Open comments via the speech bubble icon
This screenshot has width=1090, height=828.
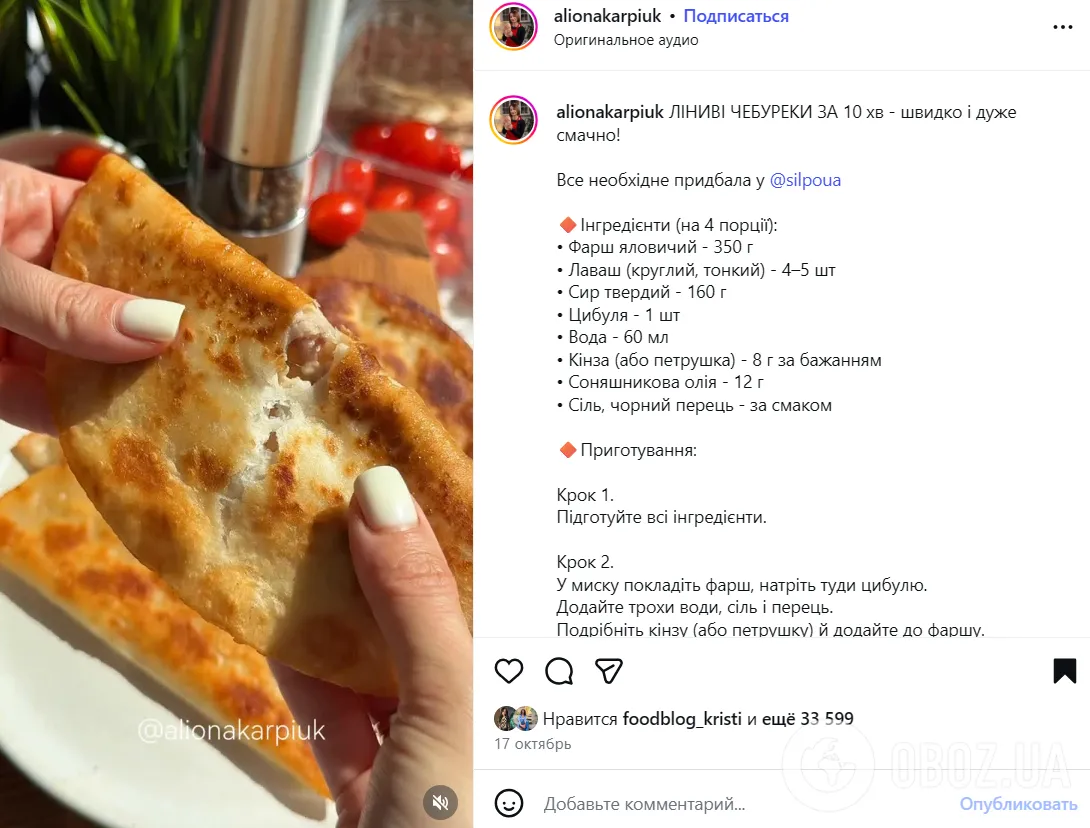pos(559,671)
